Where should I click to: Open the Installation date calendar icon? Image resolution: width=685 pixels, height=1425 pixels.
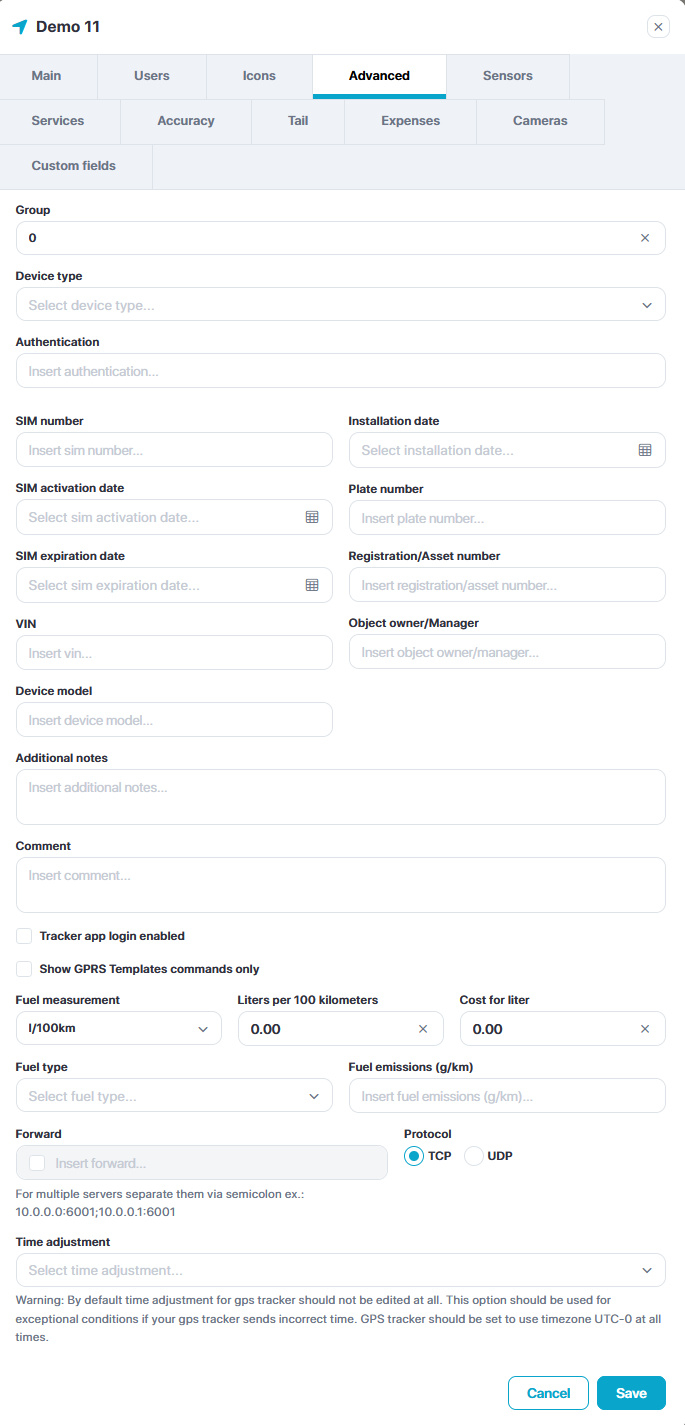645,450
